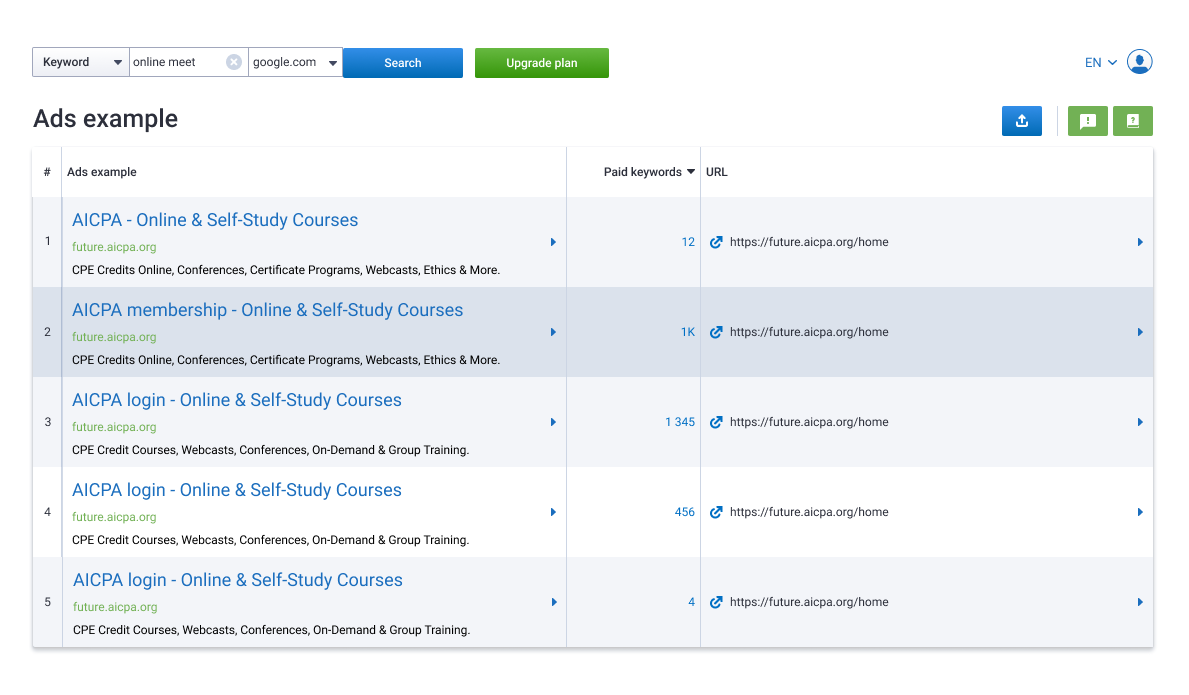Open external link icon for row 5 URL
This screenshot has height=695, width=1189.
tap(716, 602)
